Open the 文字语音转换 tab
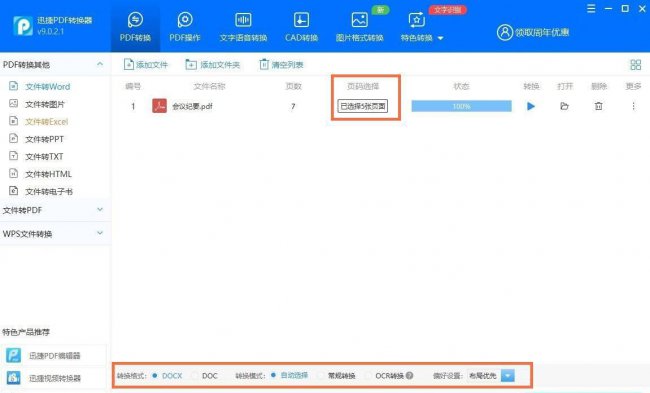Screen dimensions: 650x393 [x=243, y=27]
